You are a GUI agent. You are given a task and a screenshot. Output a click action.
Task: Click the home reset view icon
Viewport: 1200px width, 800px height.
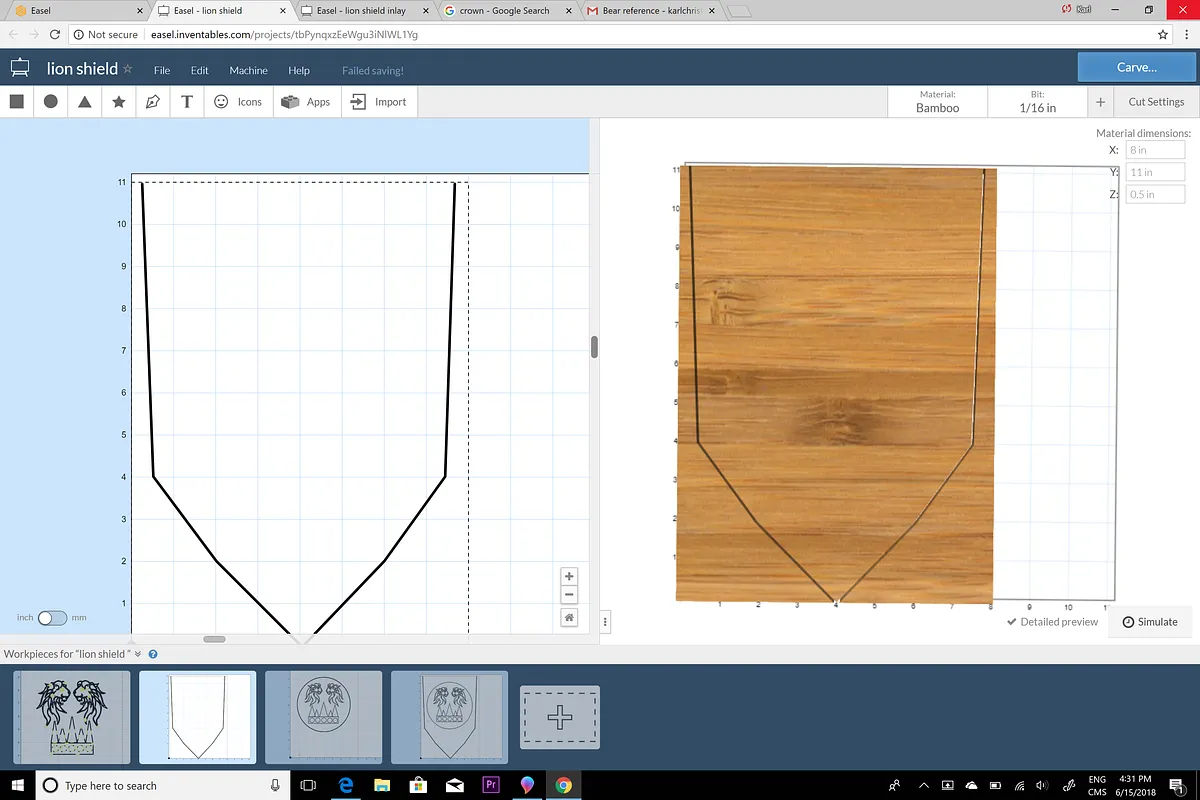[569, 618]
